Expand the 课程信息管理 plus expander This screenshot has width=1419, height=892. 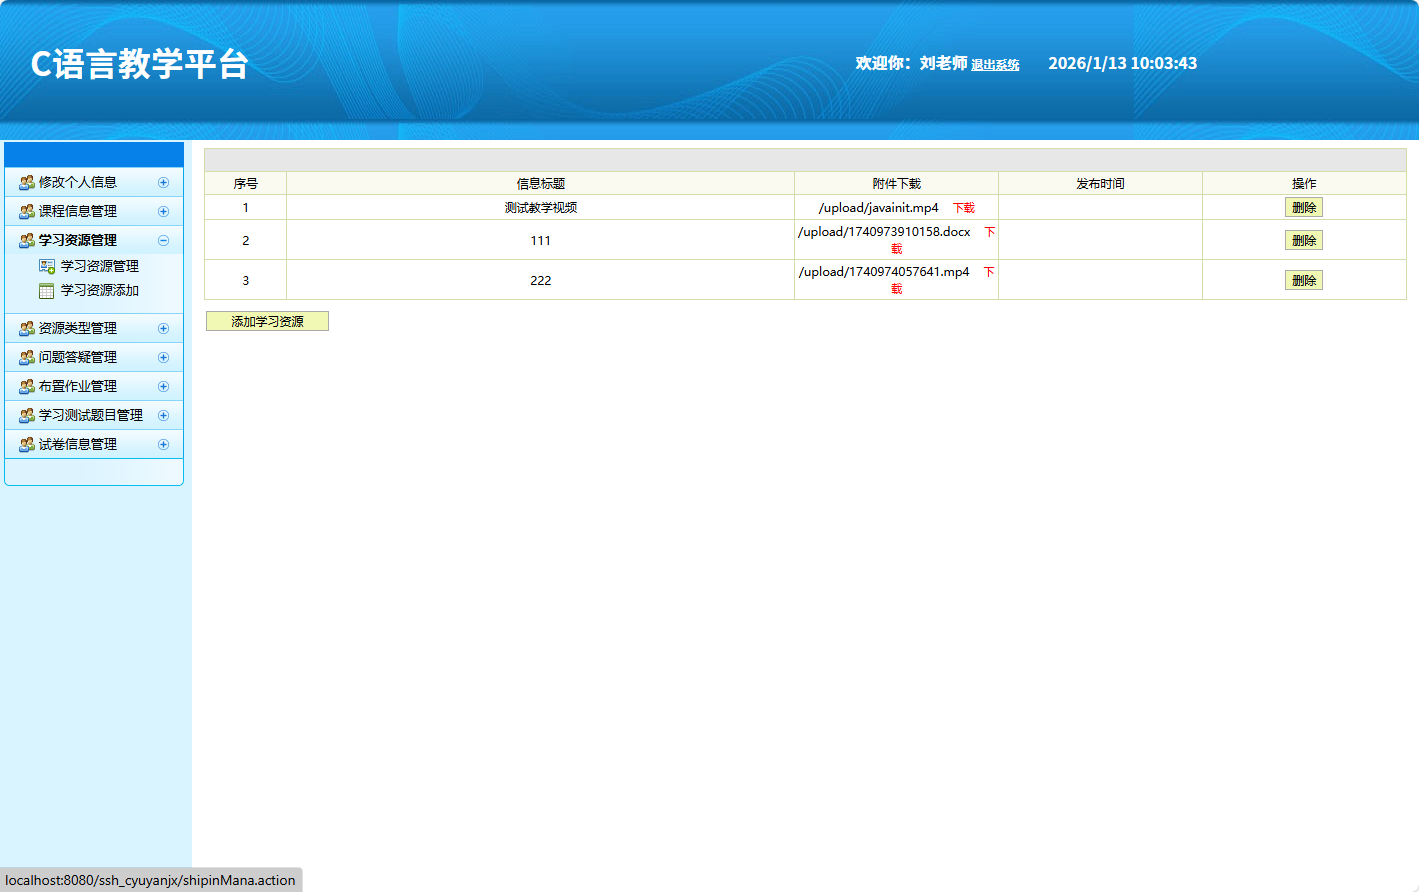click(x=163, y=211)
